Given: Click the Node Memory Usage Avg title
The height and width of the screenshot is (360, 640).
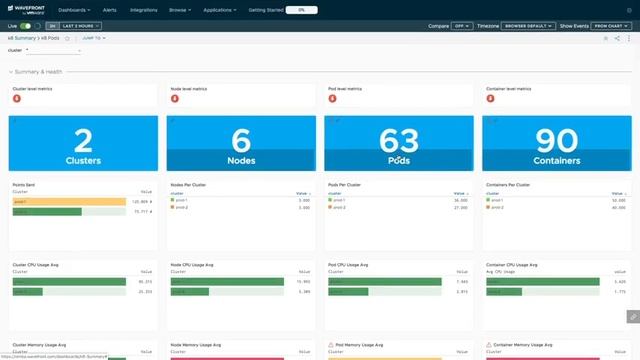Looking at the screenshot, I should click(x=196, y=345).
